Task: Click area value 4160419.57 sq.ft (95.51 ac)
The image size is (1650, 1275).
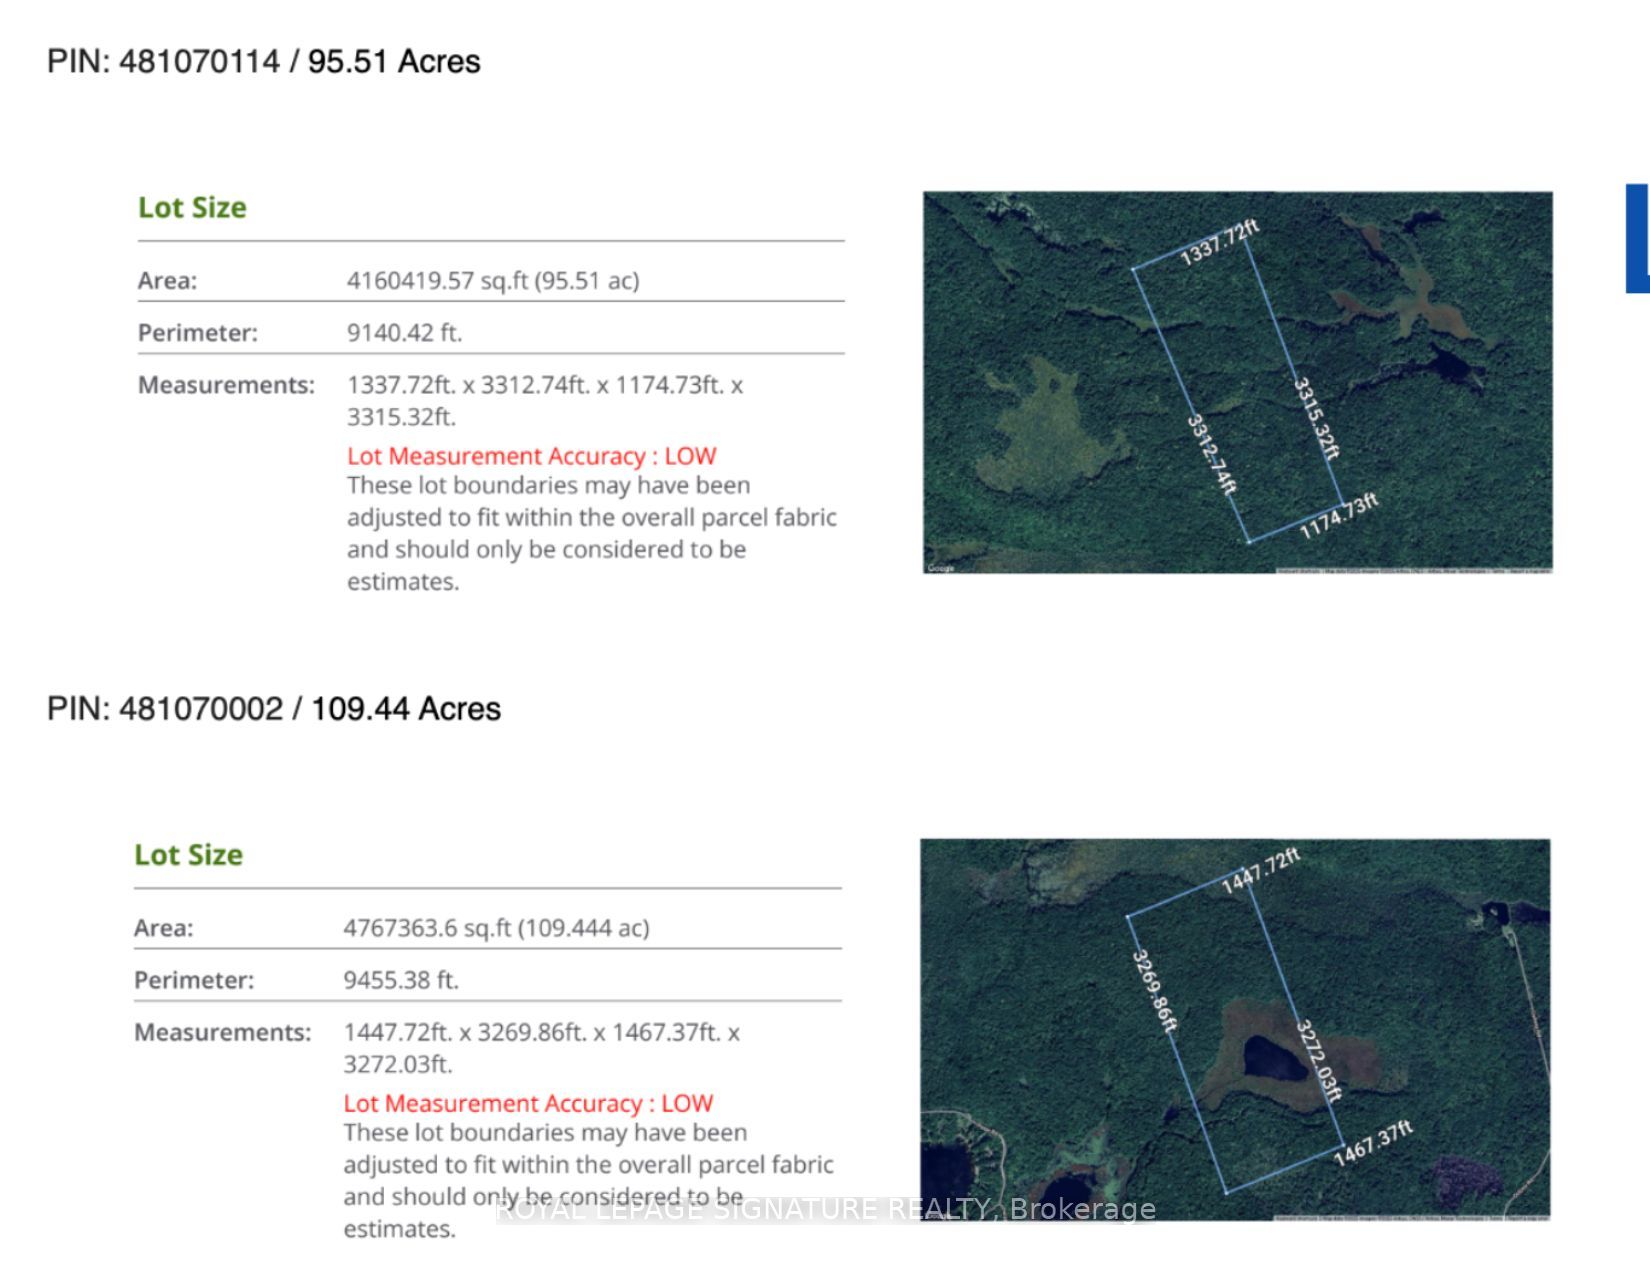Action: (493, 280)
